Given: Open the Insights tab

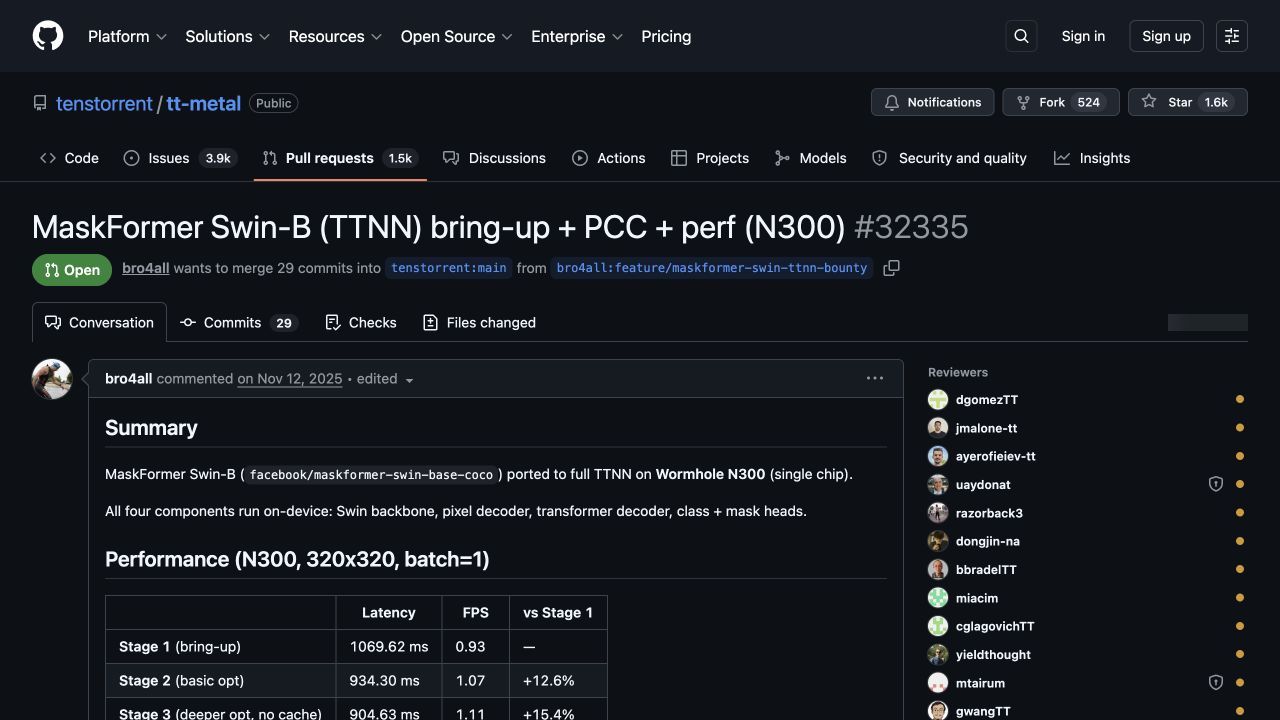Looking at the screenshot, I should click(x=1092, y=158).
